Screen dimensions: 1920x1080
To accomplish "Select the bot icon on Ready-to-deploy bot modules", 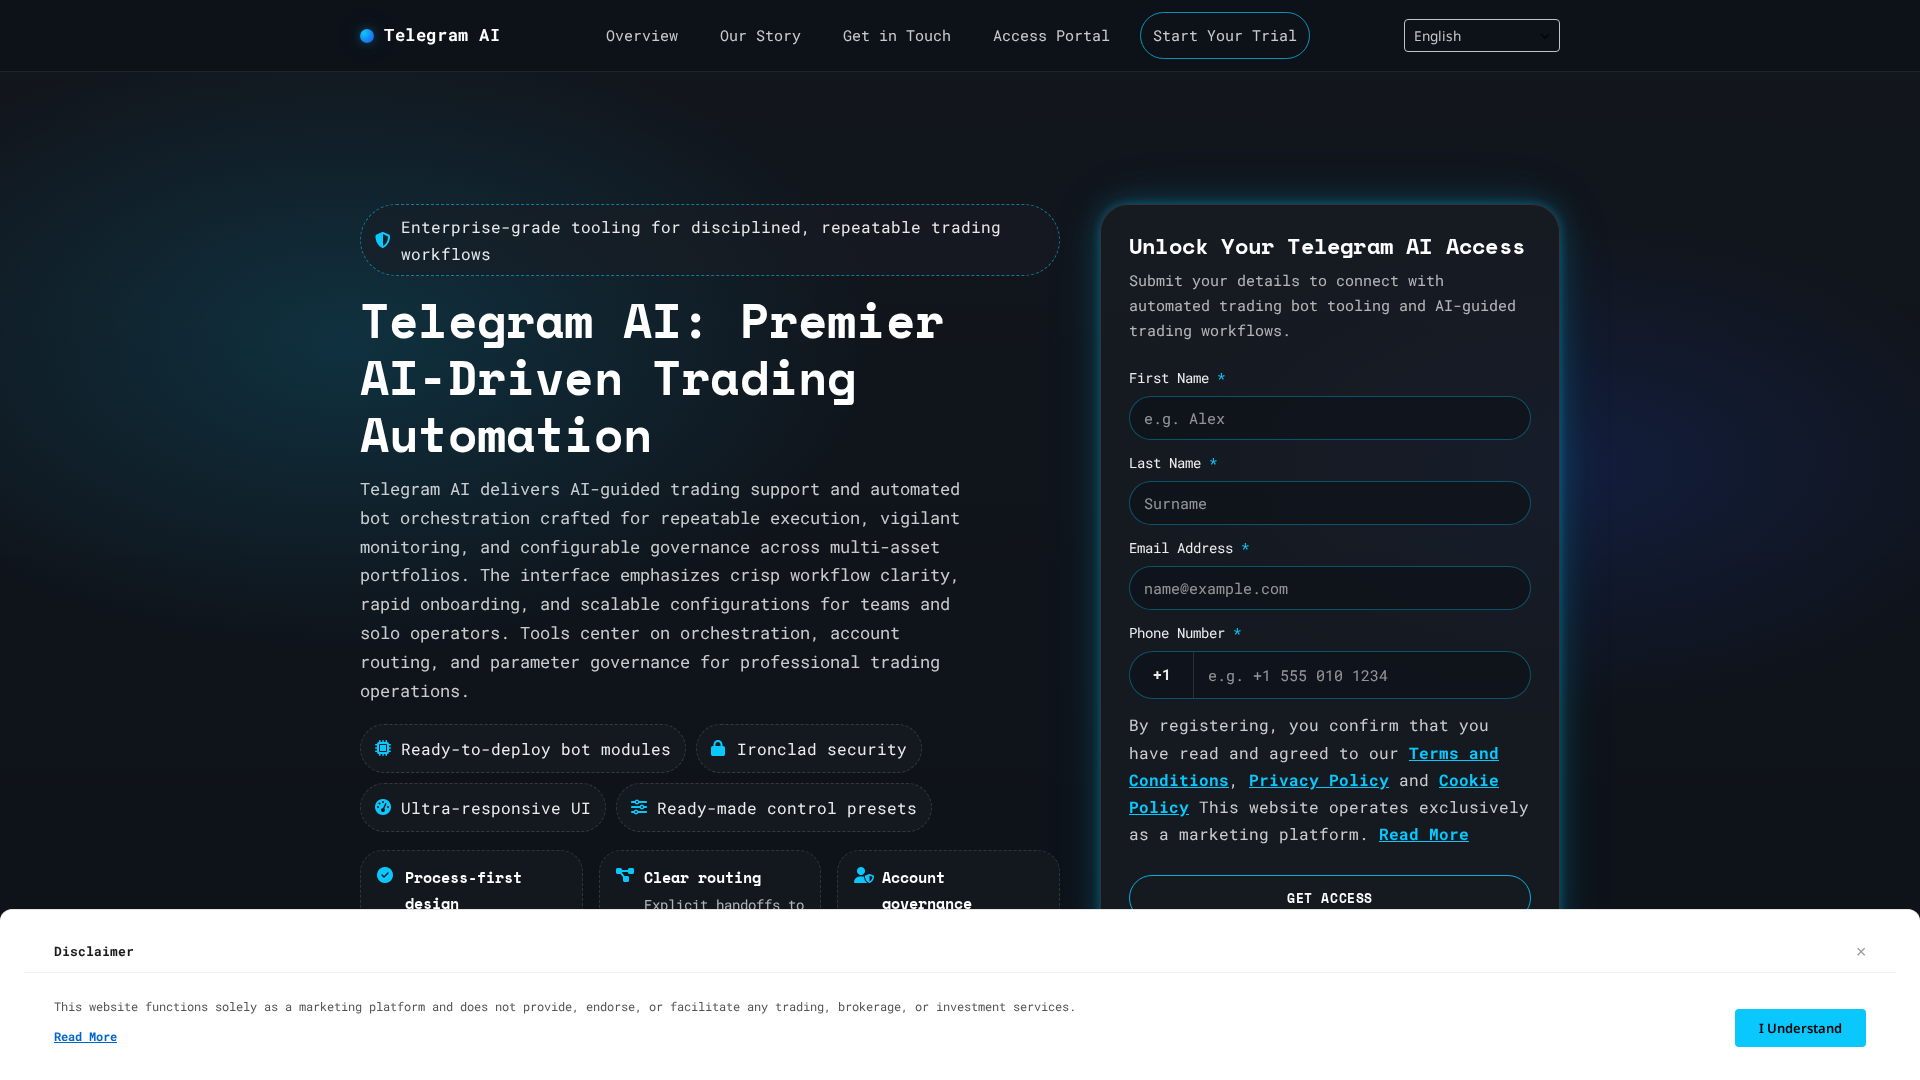I will click(x=383, y=748).
